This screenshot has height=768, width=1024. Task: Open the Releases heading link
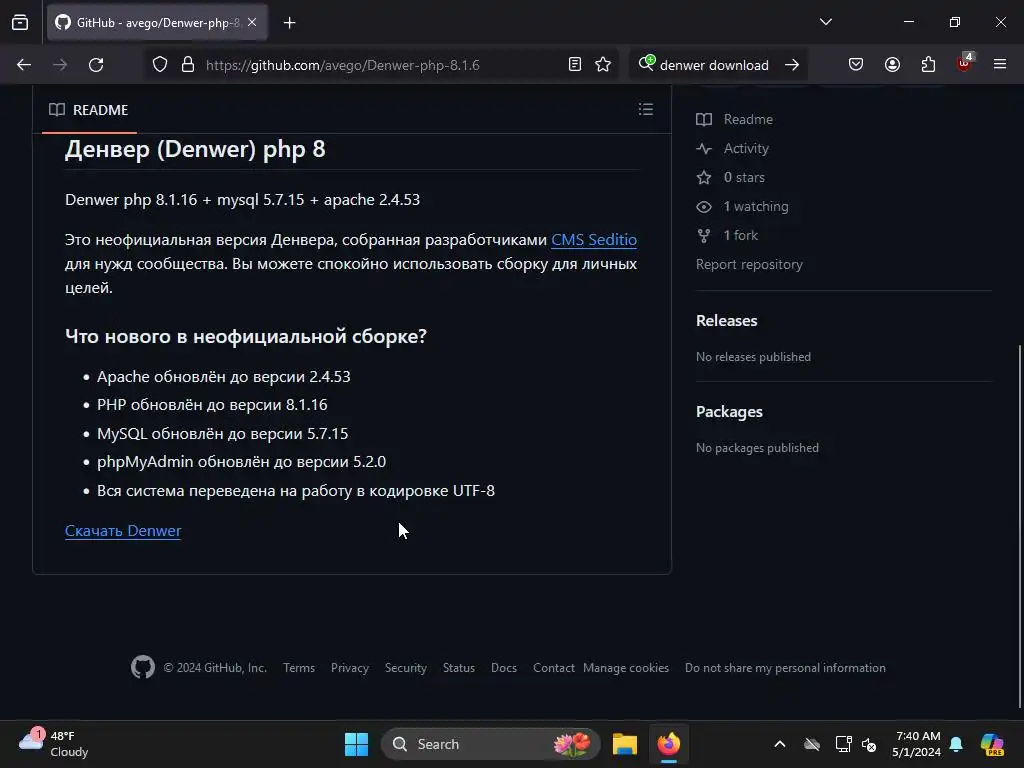pos(726,321)
